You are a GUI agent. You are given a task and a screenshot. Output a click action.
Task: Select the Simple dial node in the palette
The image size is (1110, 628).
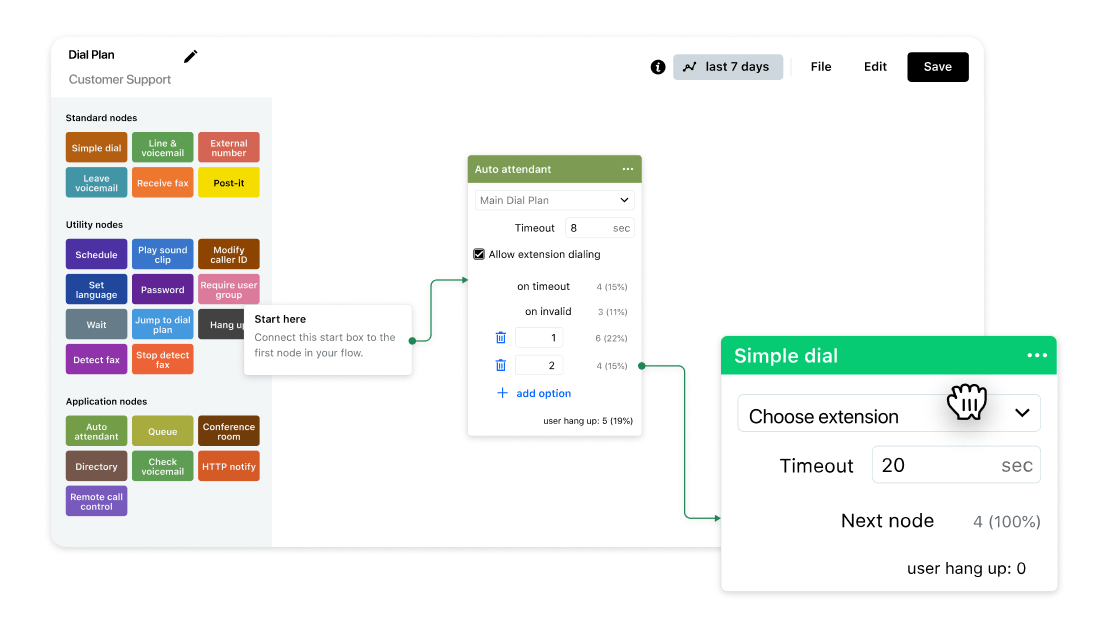96,147
